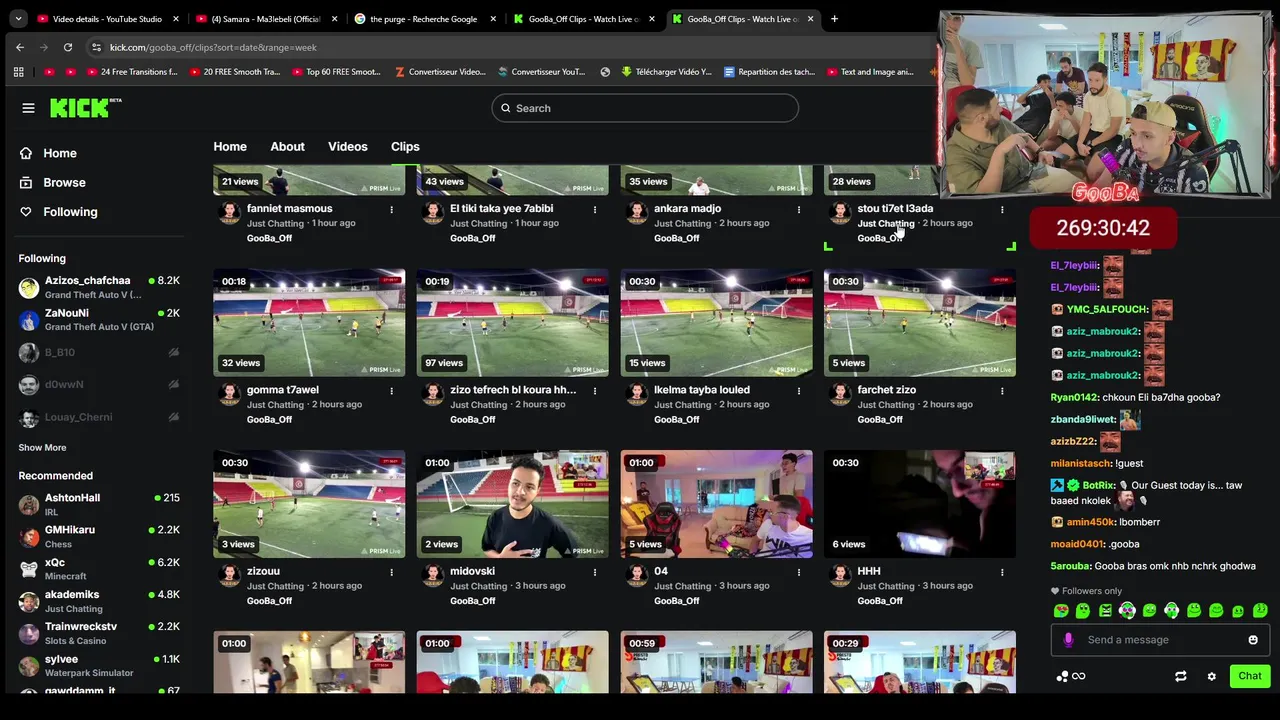Open site info icon in address bar
The height and width of the screenshot is (720, 1280).
click(96, 47)
